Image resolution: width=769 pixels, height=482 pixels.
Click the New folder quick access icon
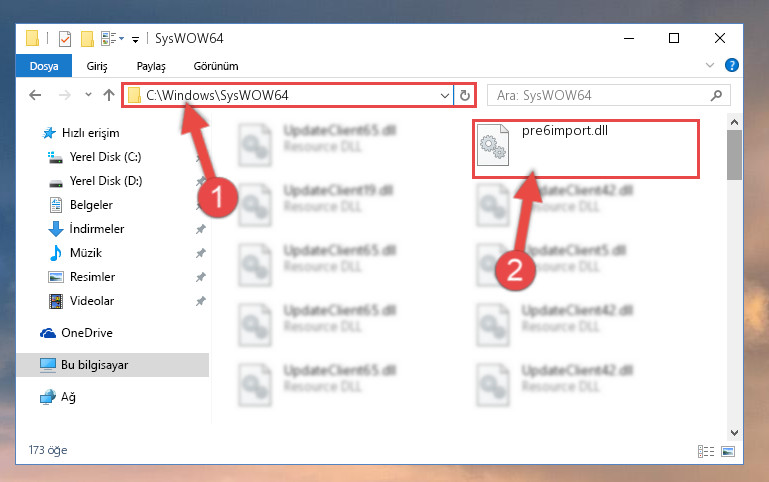pyautogui.click(x=87, y=38)
